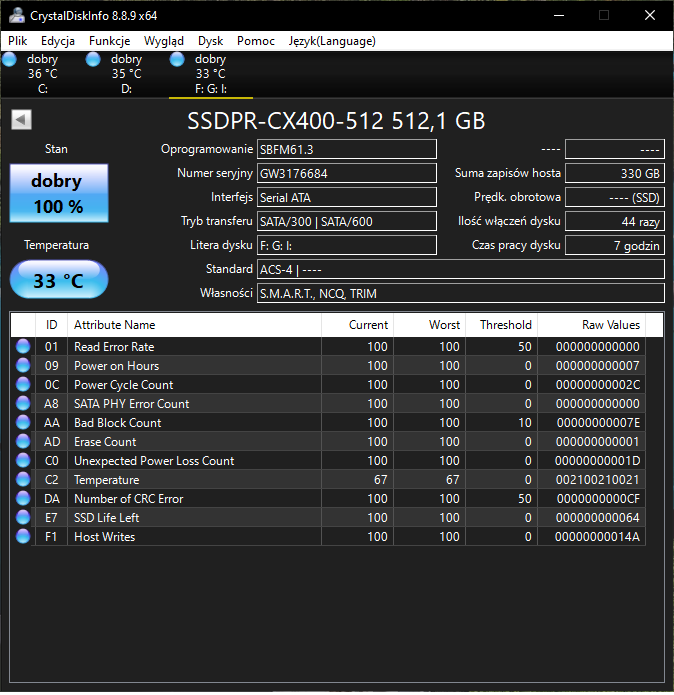Image resolution: width=674 pixels, height=695 pixels.
Task: Click the previous disk arrow button
Action: [x=21, y=120]
